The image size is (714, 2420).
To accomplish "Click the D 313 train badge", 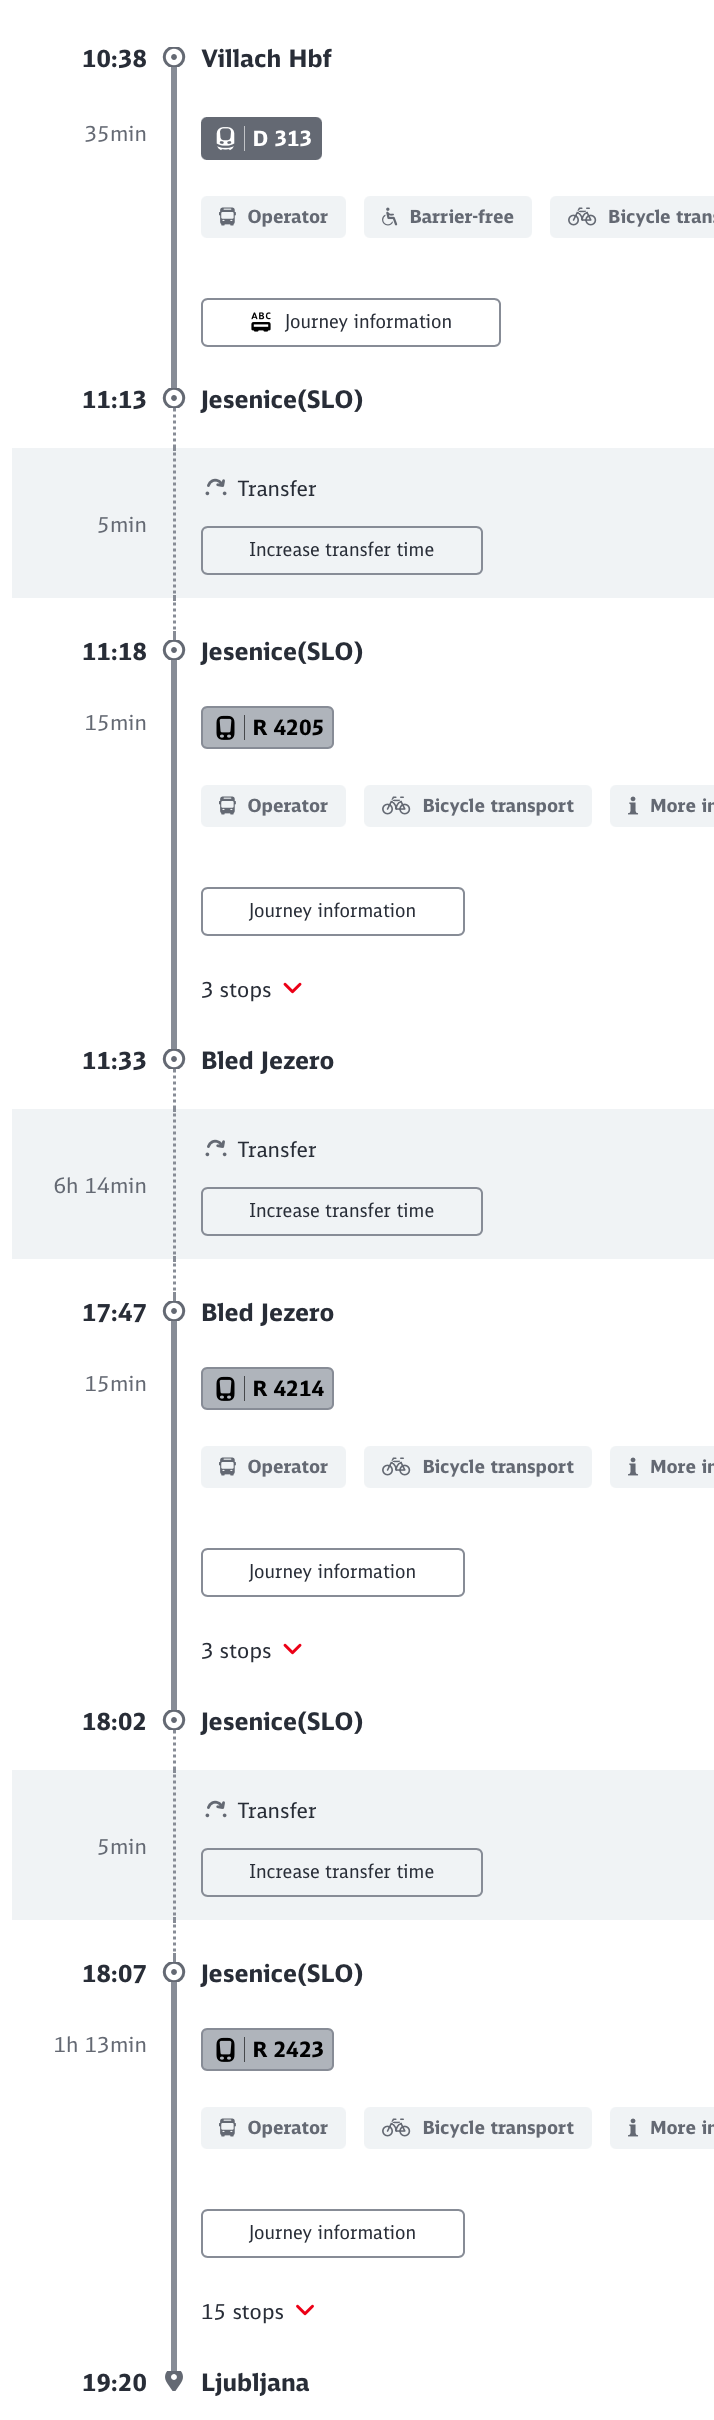I will (261, 138).
